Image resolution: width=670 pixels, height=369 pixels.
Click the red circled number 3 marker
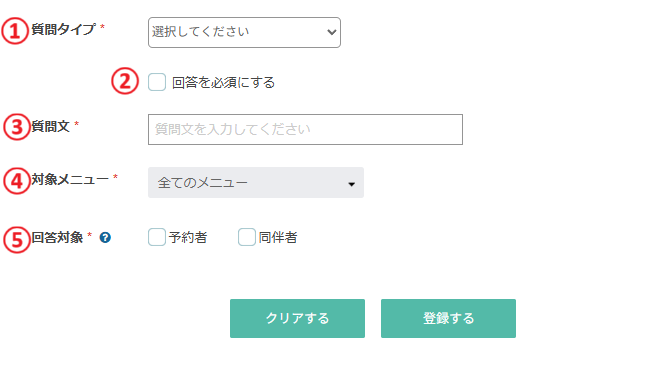[x=17, y=127]
